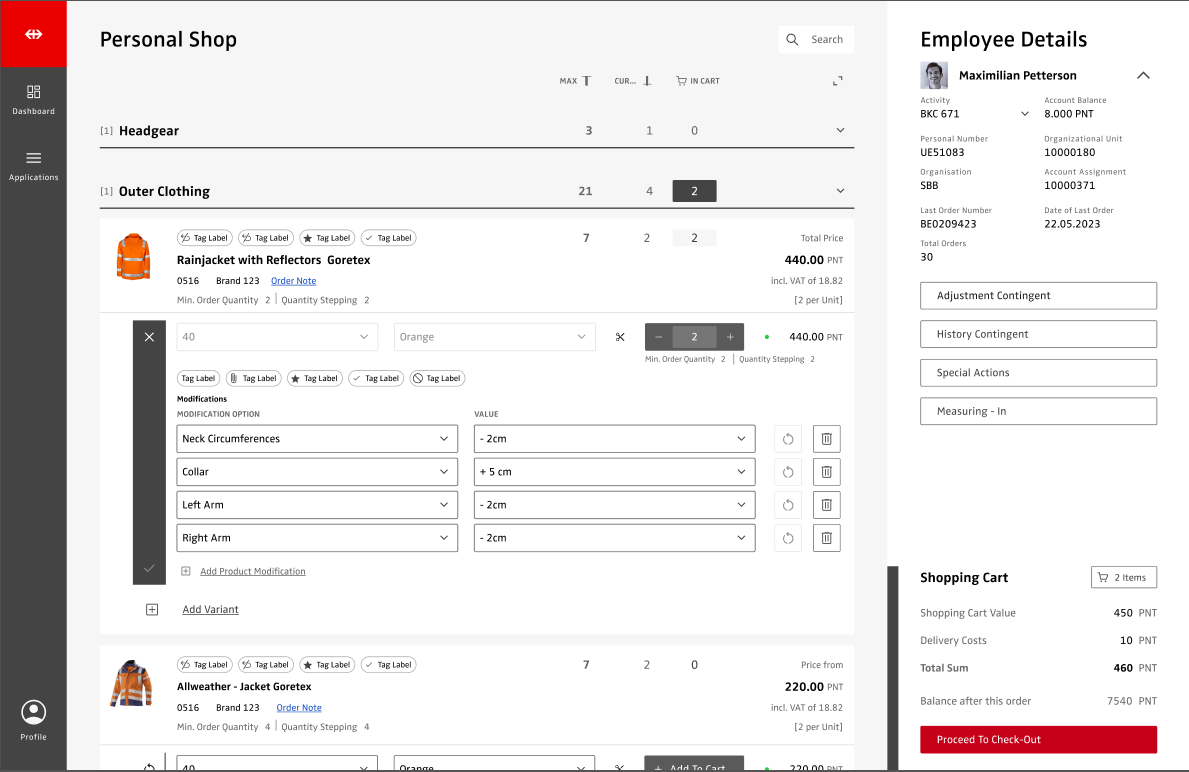Open the Left Arm modification option dropdown
Viewport: 1189px width, 772px height.
click(317, 505)
